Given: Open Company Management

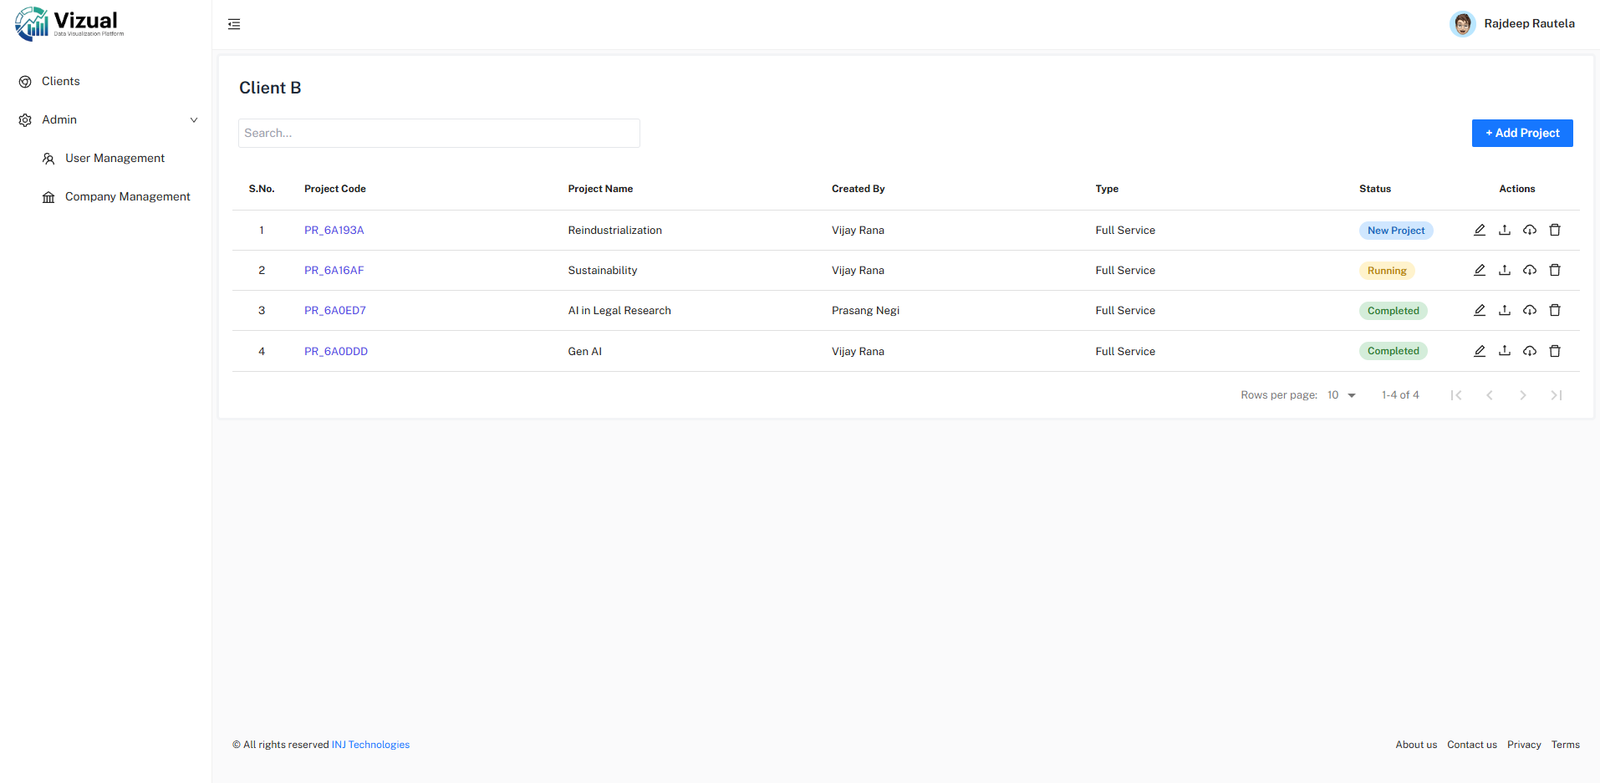Looking at the screenshot, I should coord(127,197).
